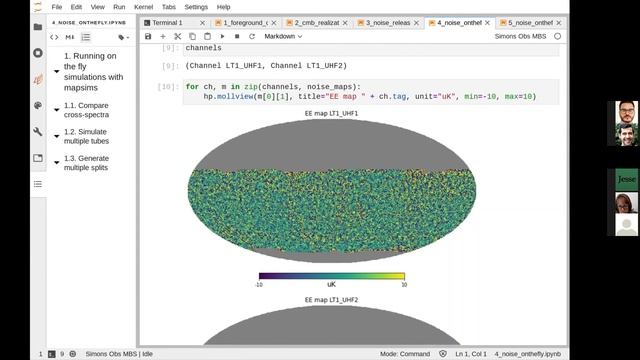The width and height of the screenshot is (640, 360).
Task: Select the Table of Contents sidebar icon
Action: click(38, 184)
